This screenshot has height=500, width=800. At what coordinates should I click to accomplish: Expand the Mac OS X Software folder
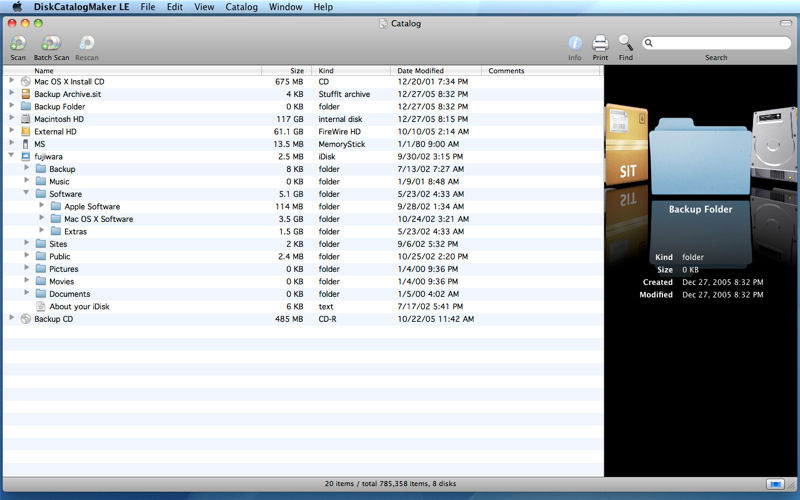tap(42, 218)
